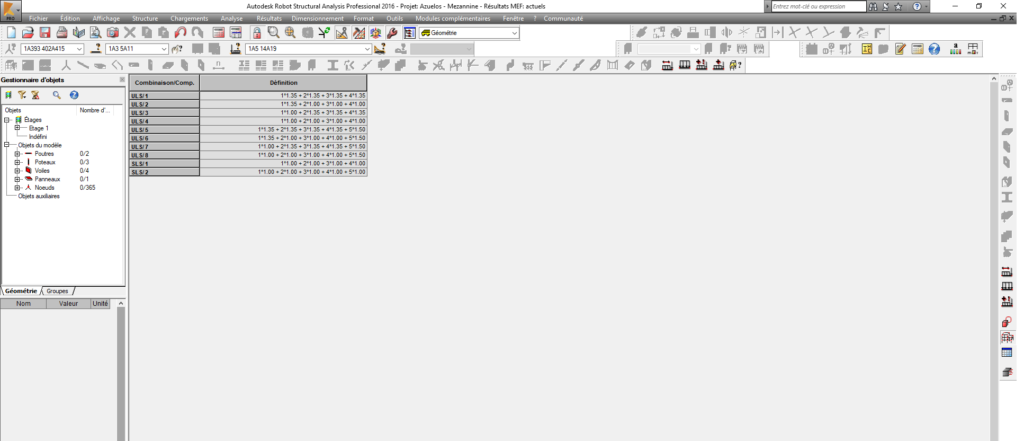Viewport: 1024px width, 441px height.
Task: Select the Indéfini tree item
Action: point(38,137)
